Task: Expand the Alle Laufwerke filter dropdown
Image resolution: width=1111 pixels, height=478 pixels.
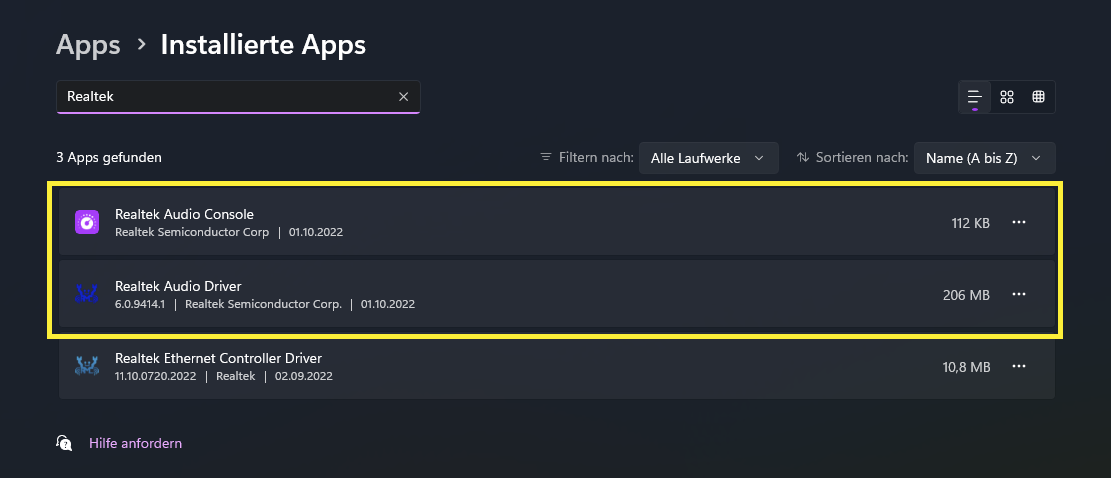Action: tap(708, 158)
